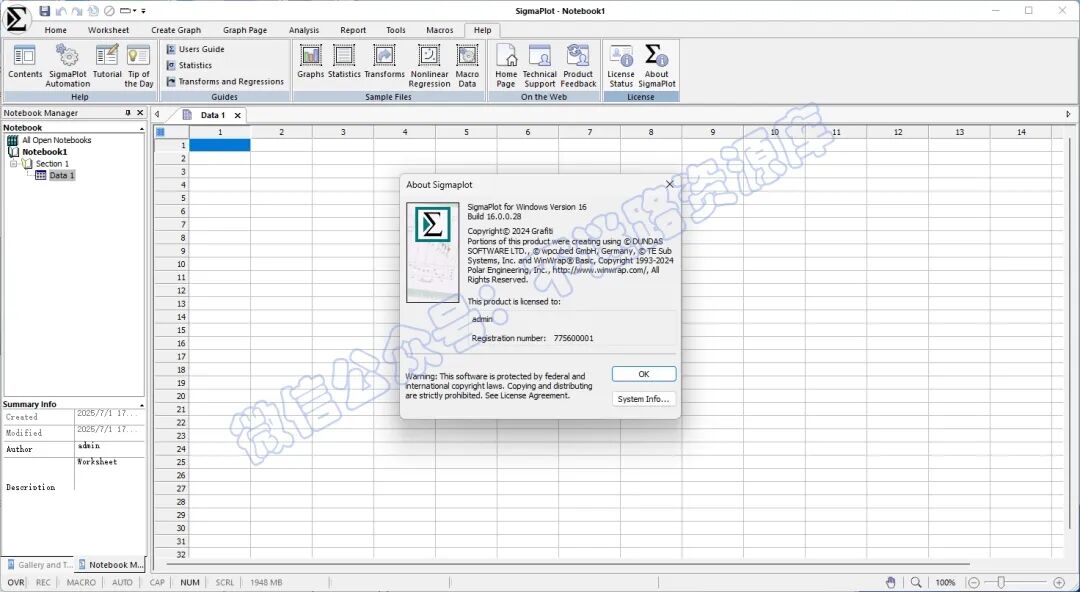The image size is (1080, 592).
Task: Click column 2 header in worksheet
Action: click(281, 132)
